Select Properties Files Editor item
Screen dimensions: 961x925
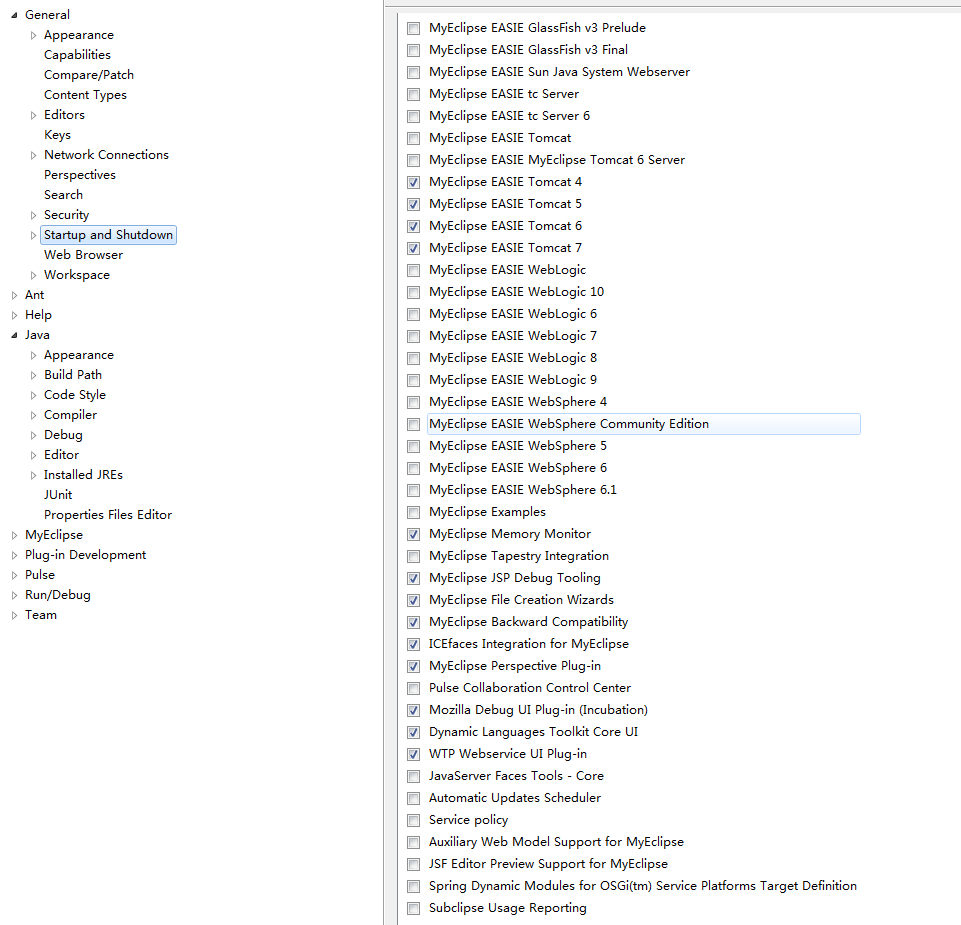[108, 515]
